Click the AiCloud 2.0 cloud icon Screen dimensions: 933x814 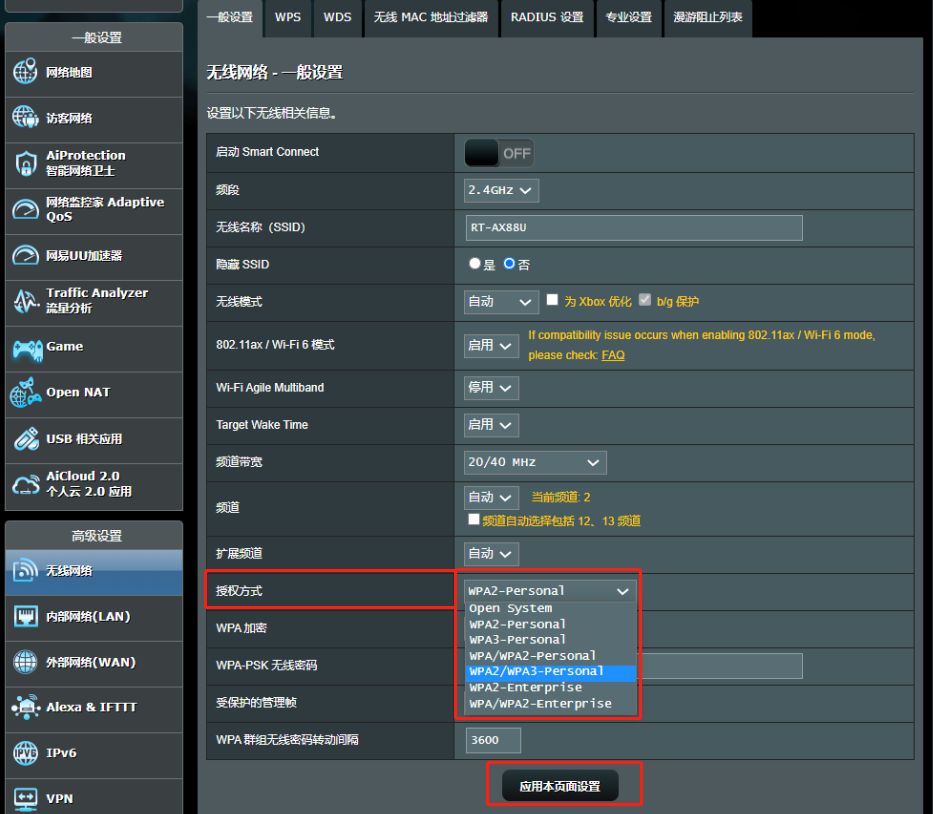[26, 484]
